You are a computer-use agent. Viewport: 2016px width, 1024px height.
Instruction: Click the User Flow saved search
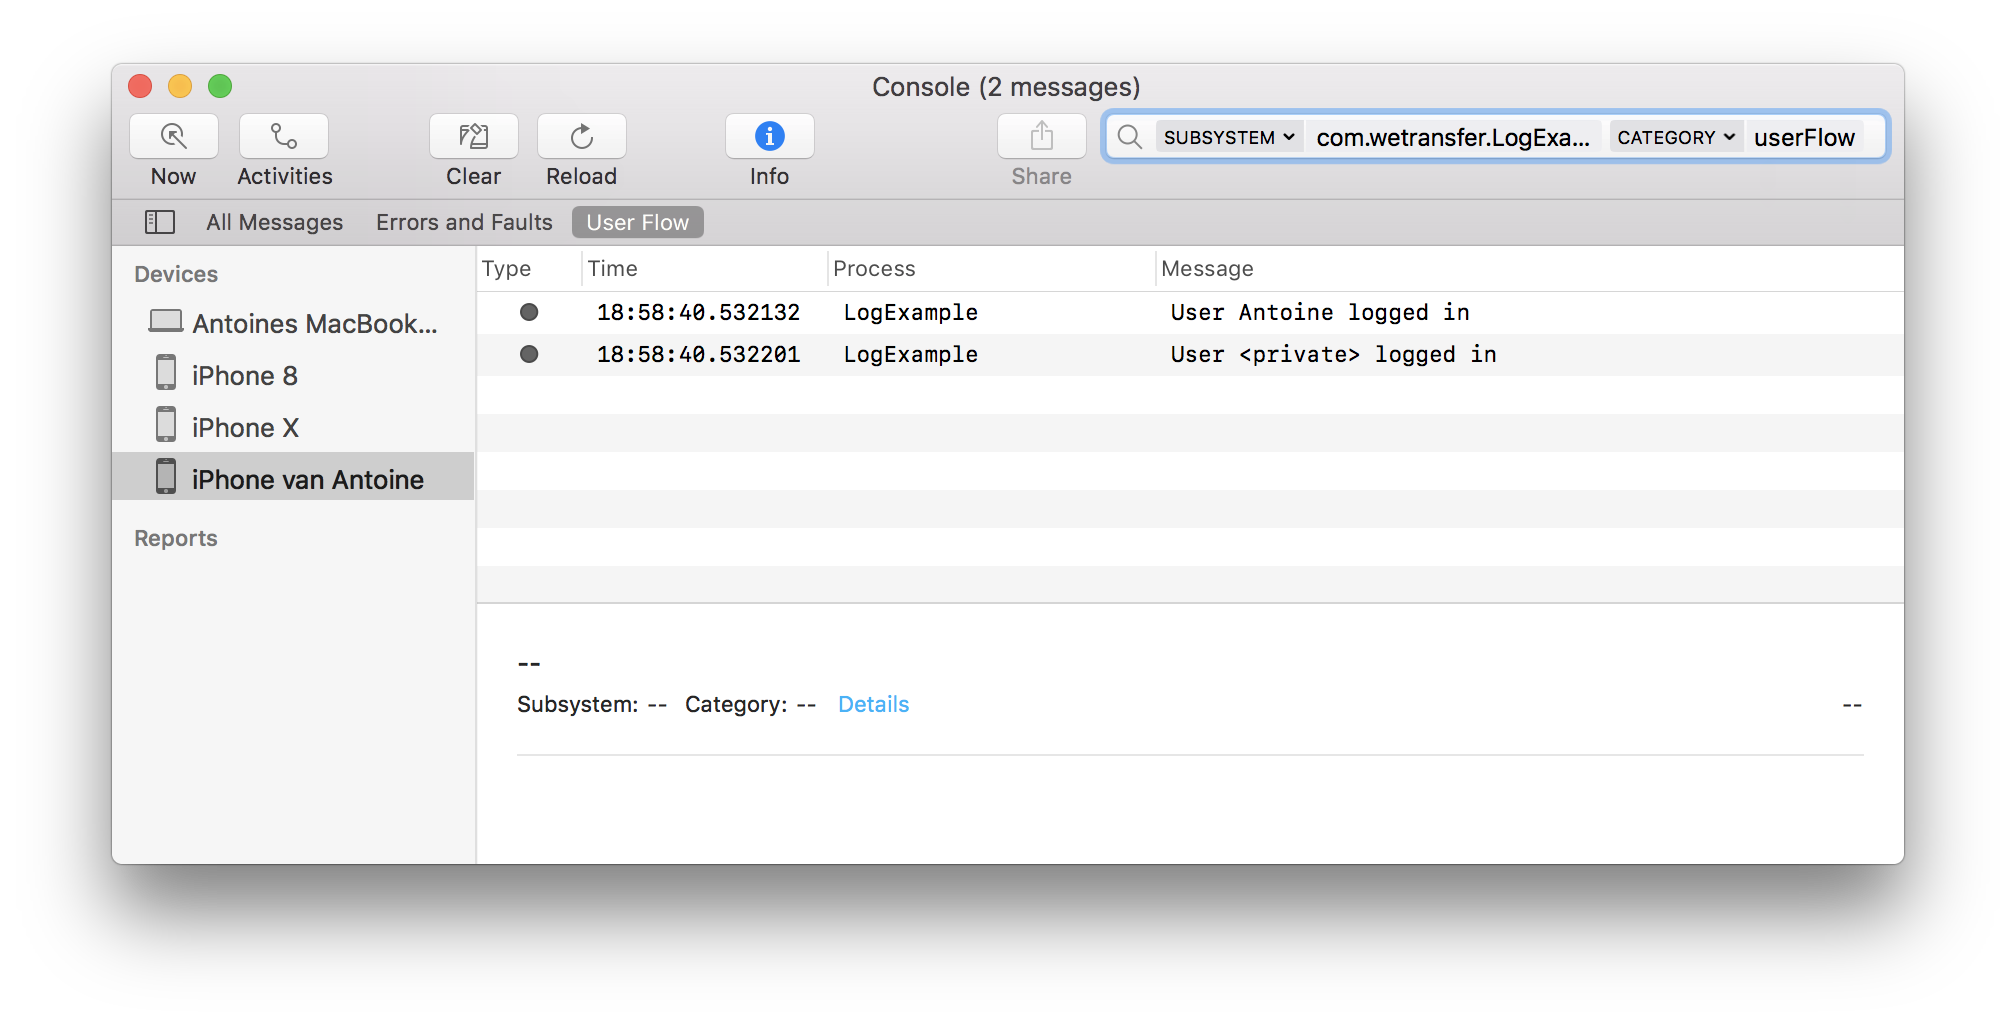click(x=637, y=221)
